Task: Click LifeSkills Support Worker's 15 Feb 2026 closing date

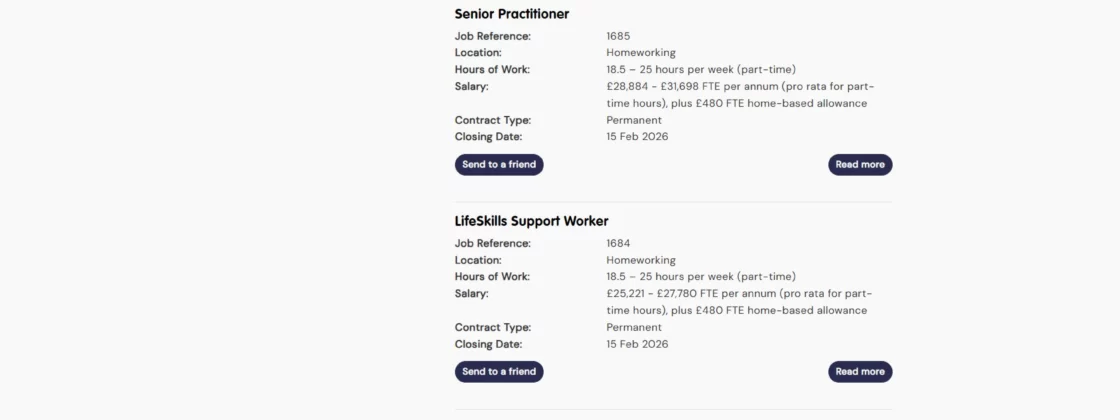Action: click(x=637, y=344)
